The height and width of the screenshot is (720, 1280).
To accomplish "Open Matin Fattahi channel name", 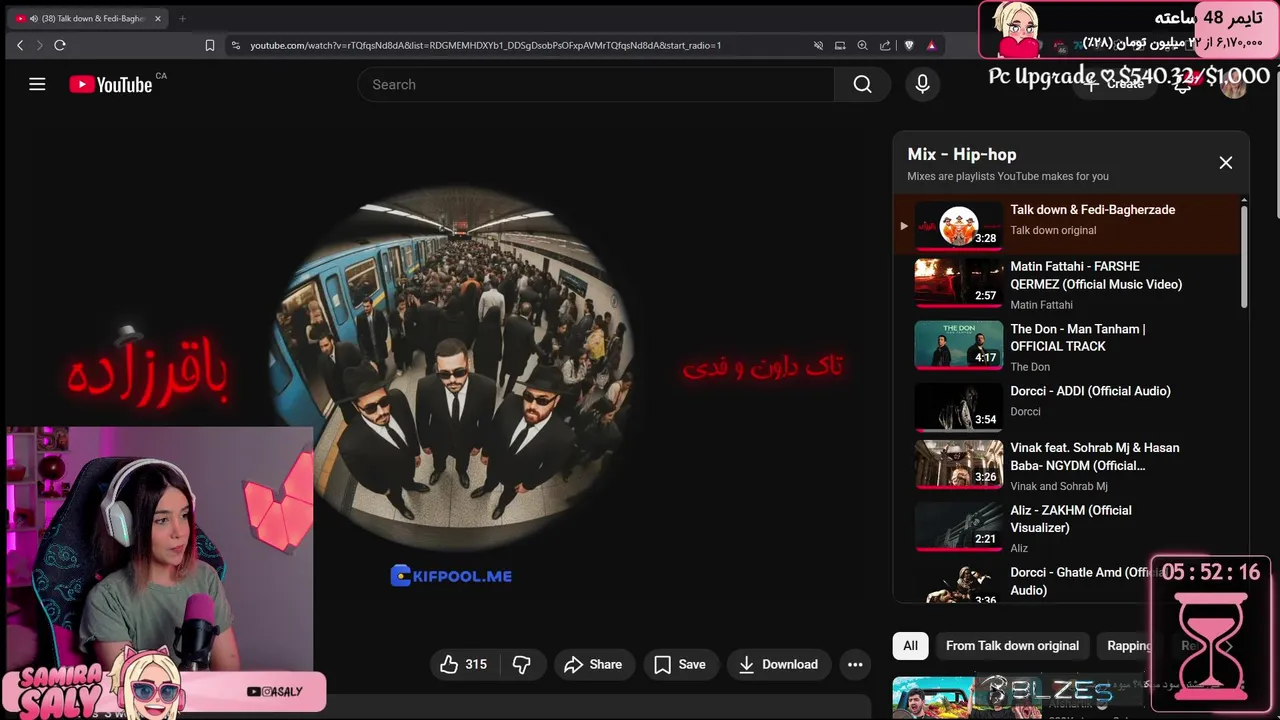I will coord(1041,305).
